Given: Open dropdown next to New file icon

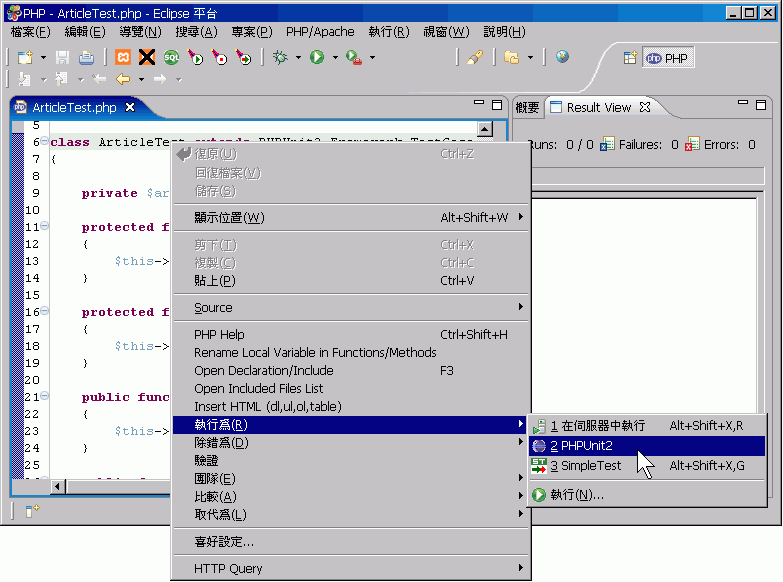Looking at the screenshot, I should [x=43, y=57].
